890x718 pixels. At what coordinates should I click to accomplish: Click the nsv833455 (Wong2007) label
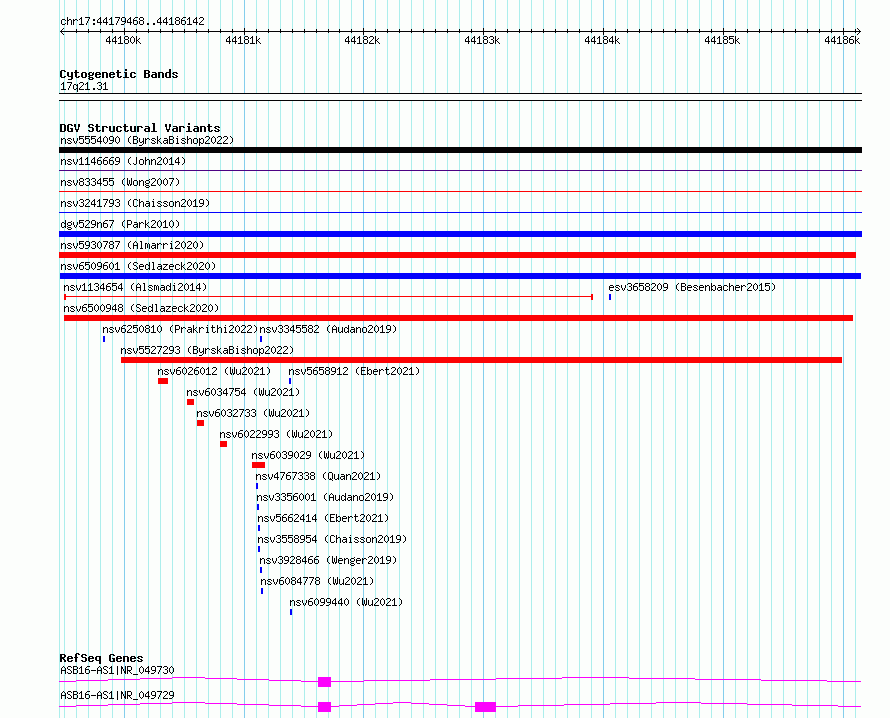pyautogui.click(x=120, y=182)
